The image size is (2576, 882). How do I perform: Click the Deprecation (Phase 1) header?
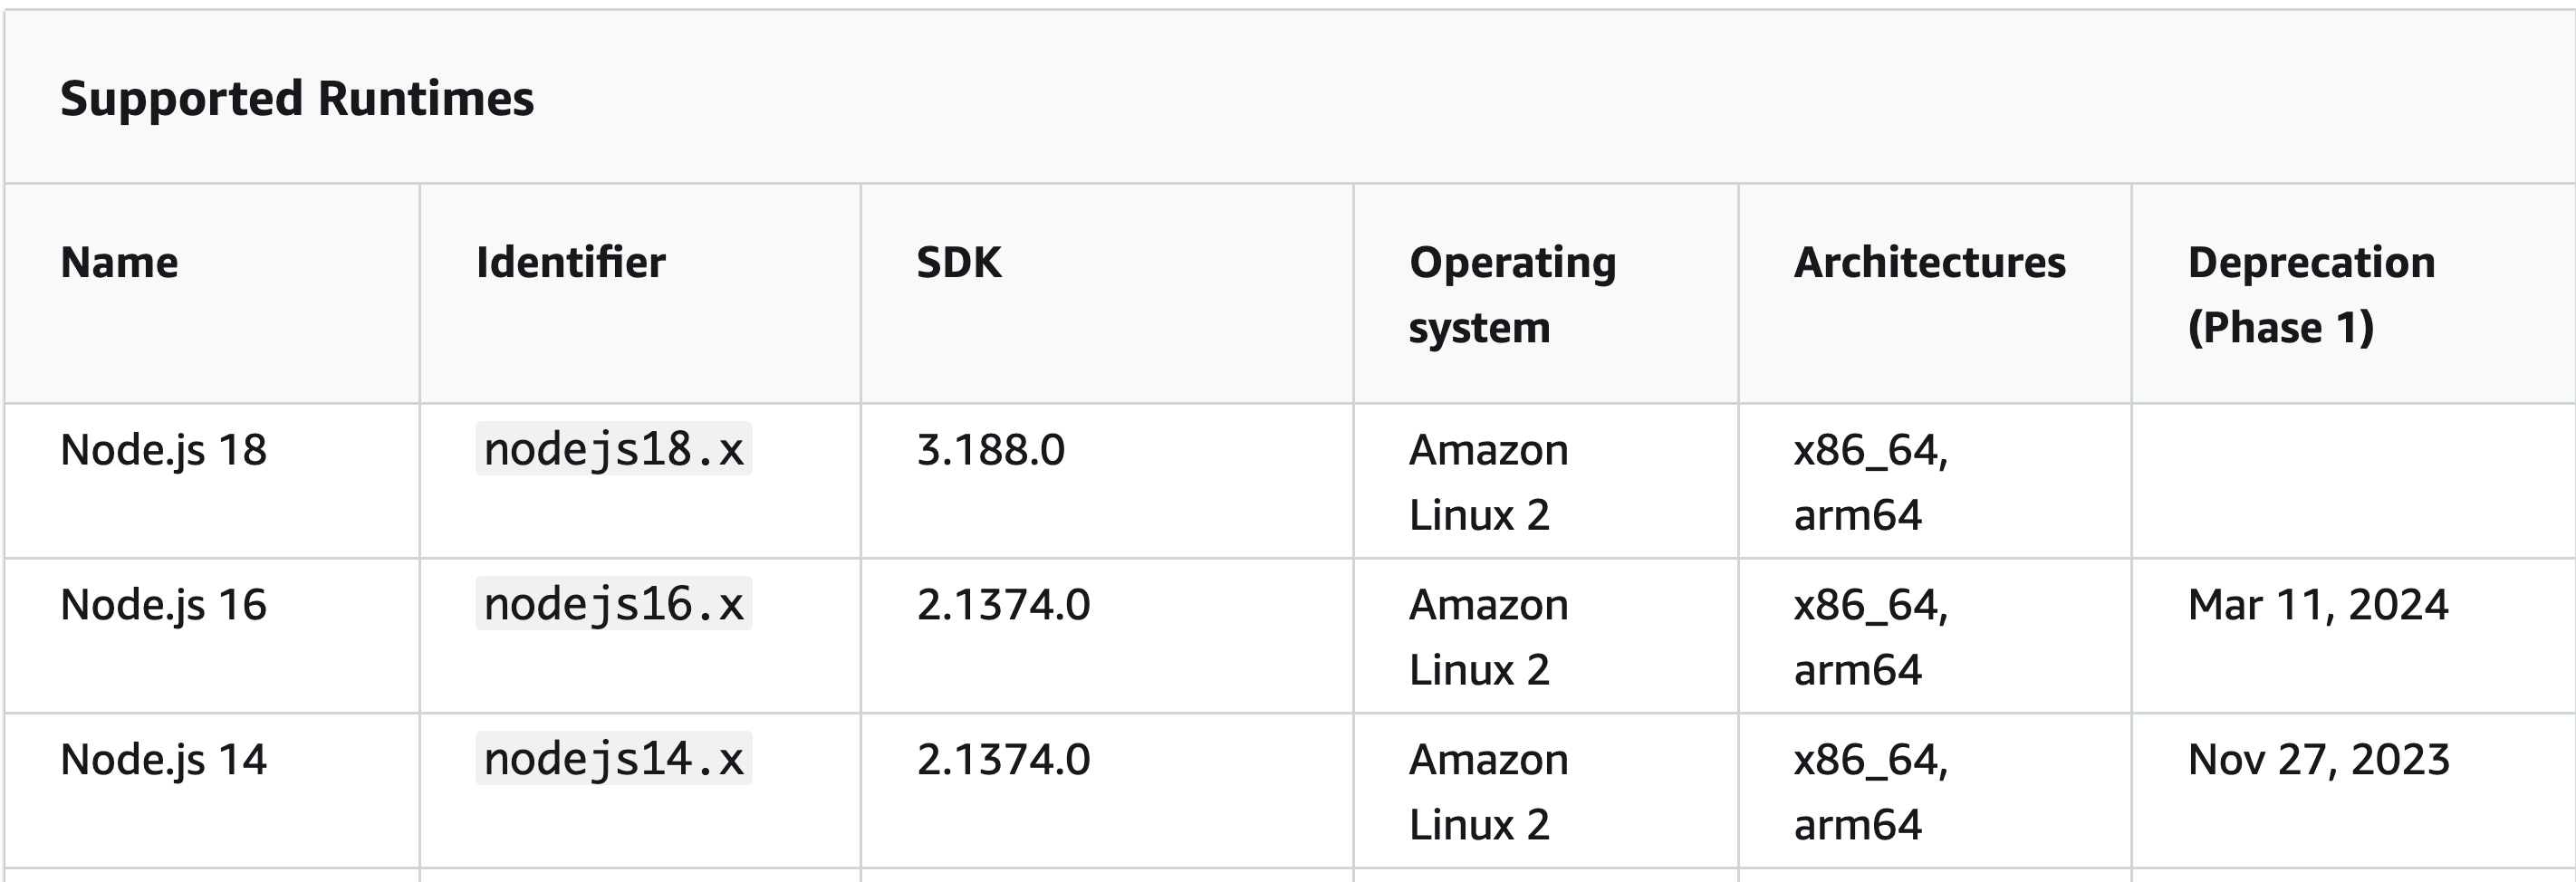tap(2311, 294)
